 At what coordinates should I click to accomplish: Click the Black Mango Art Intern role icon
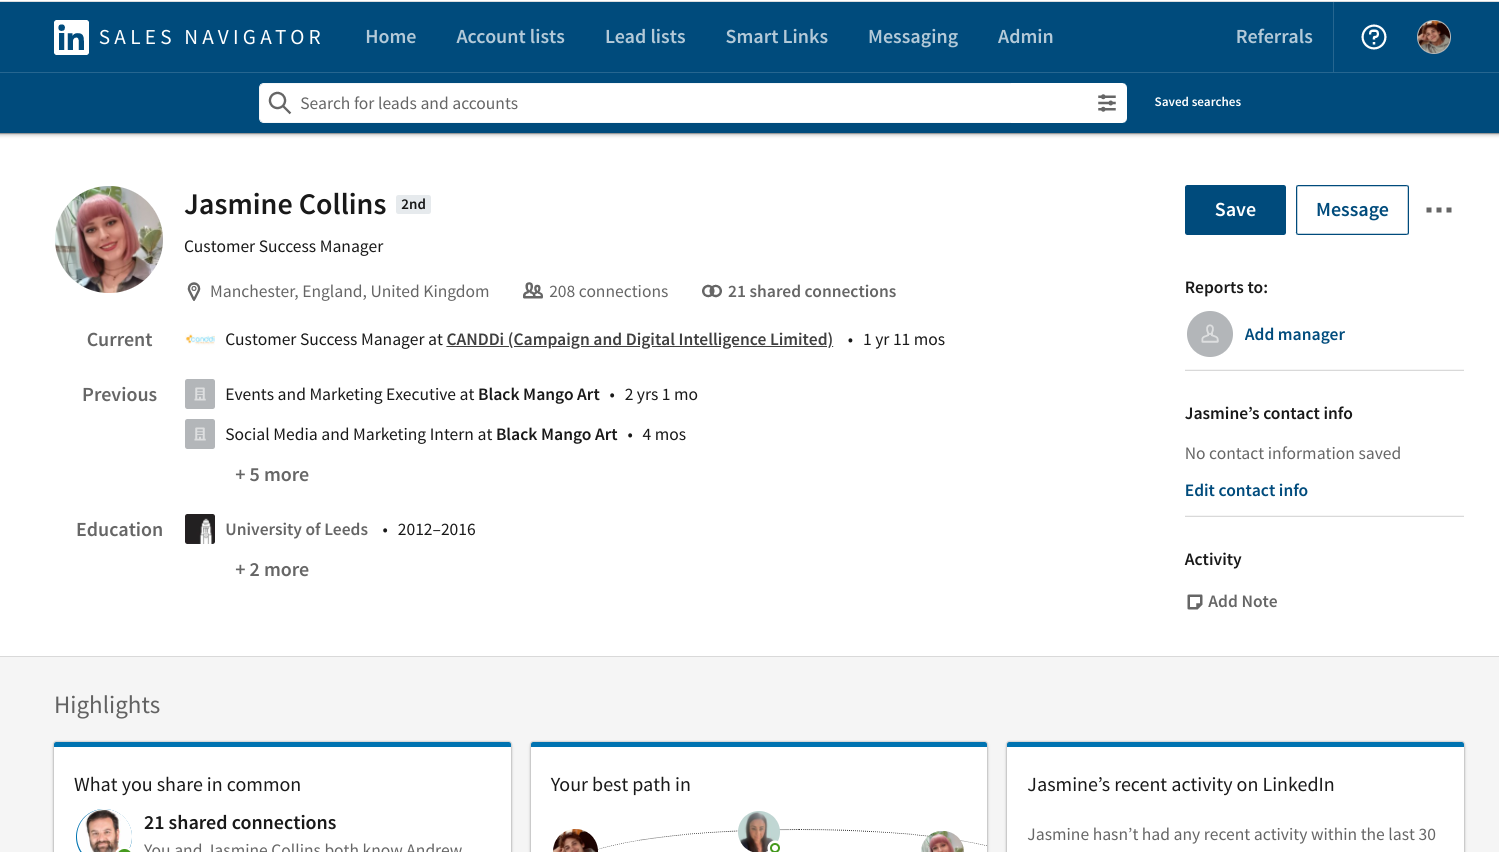200,434
